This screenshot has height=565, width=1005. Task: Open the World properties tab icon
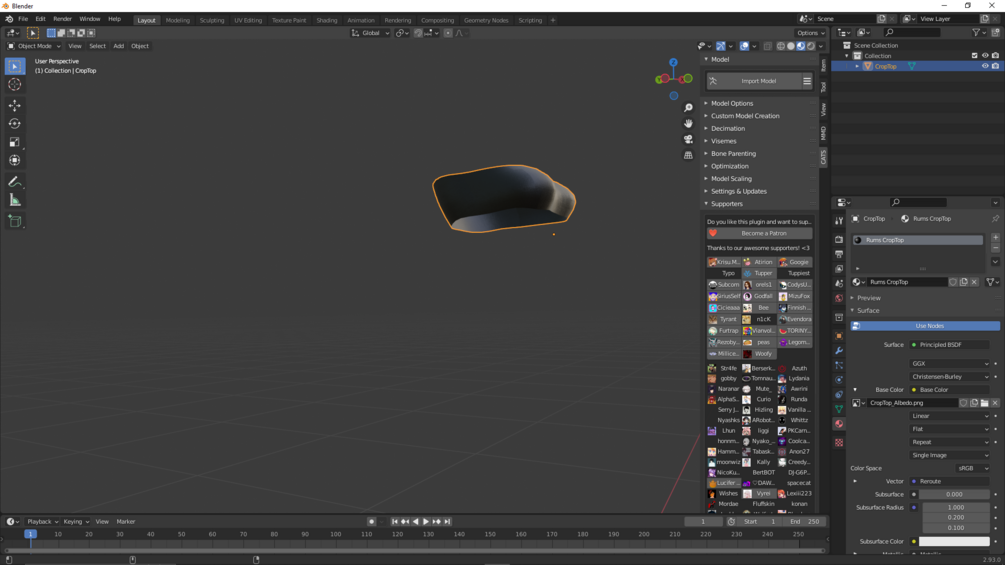pos(839,299)
